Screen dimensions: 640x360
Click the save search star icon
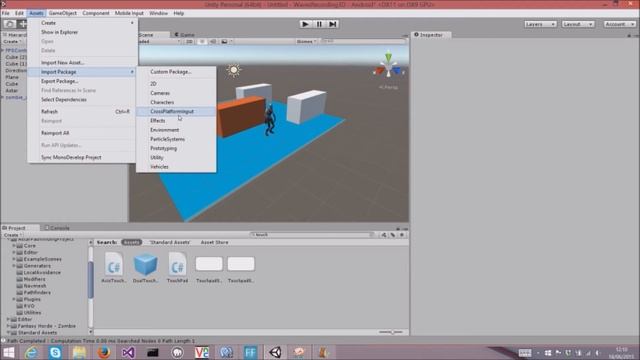point(402,235)
